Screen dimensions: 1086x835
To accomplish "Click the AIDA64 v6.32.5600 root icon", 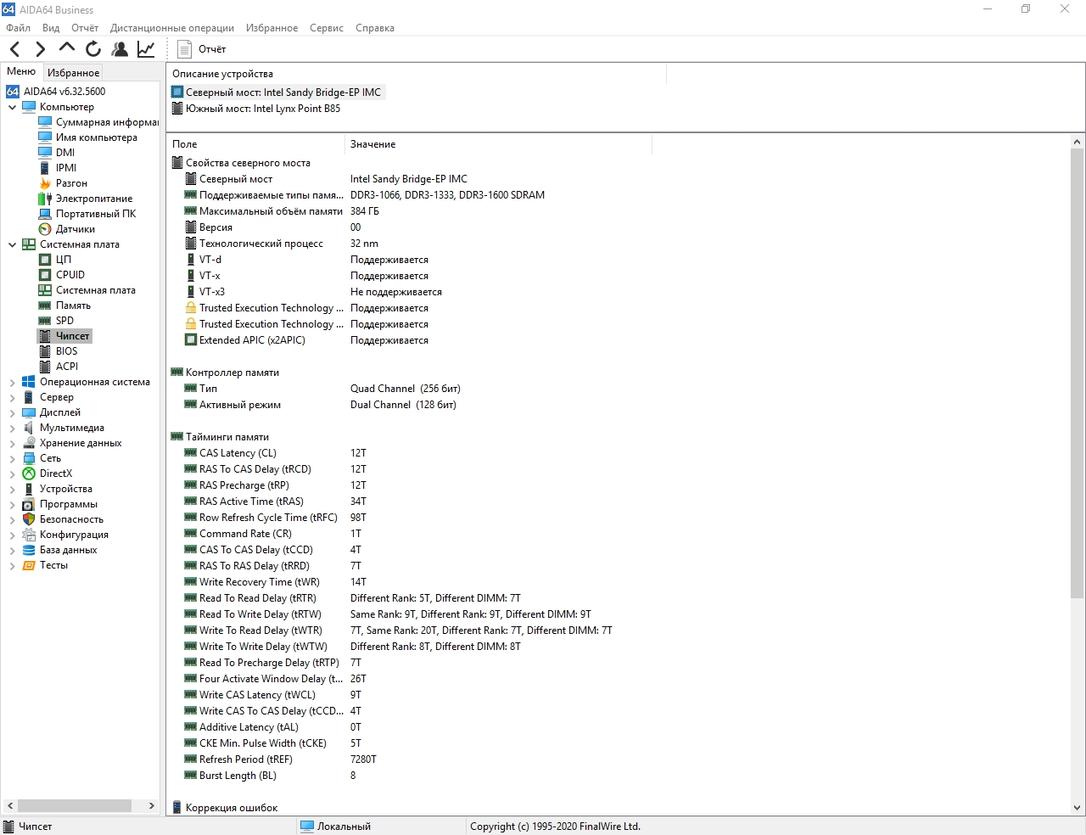I will (12, 91).
